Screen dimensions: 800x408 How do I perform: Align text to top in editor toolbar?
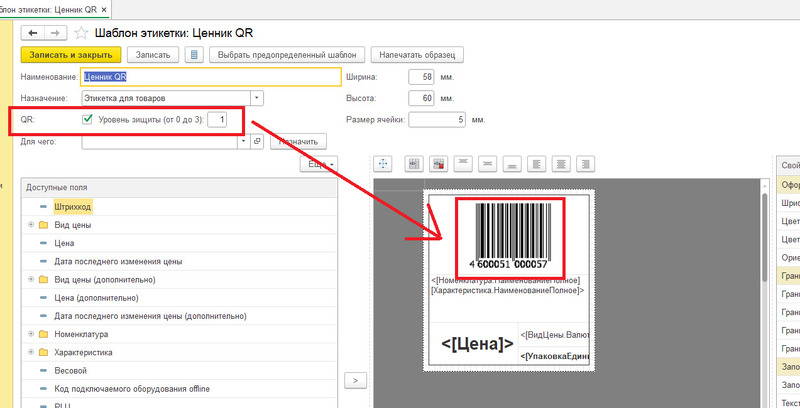coord(462,163)
